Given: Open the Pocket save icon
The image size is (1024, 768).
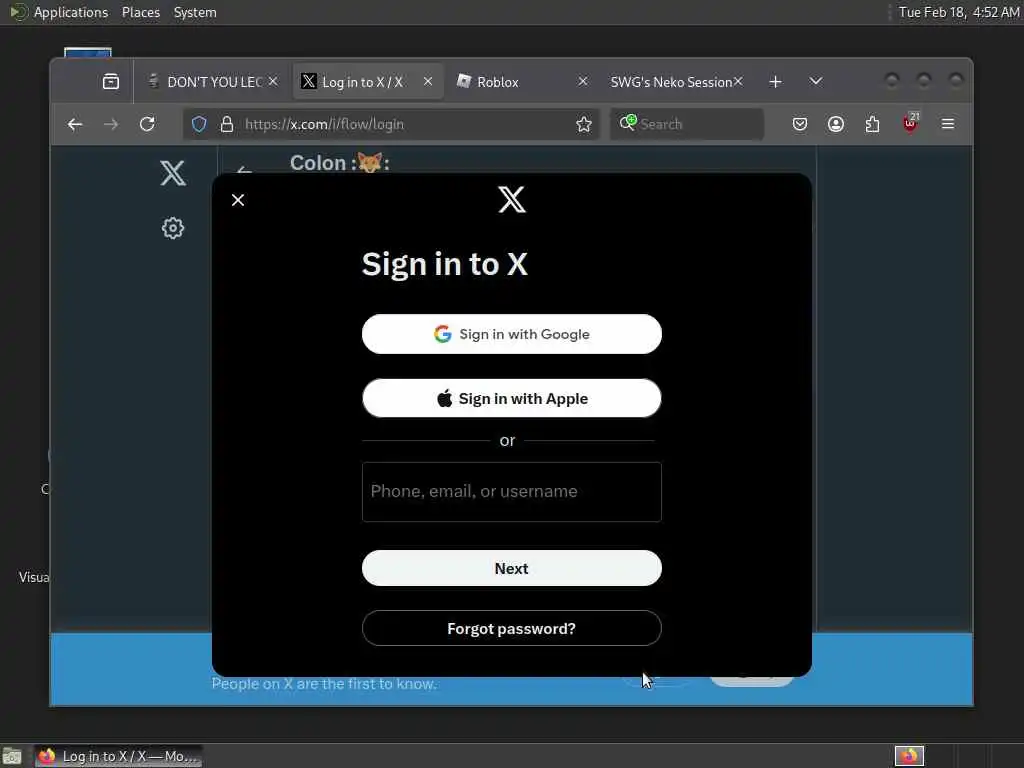Looking at the screenshot, I should (x=800, y=124).
